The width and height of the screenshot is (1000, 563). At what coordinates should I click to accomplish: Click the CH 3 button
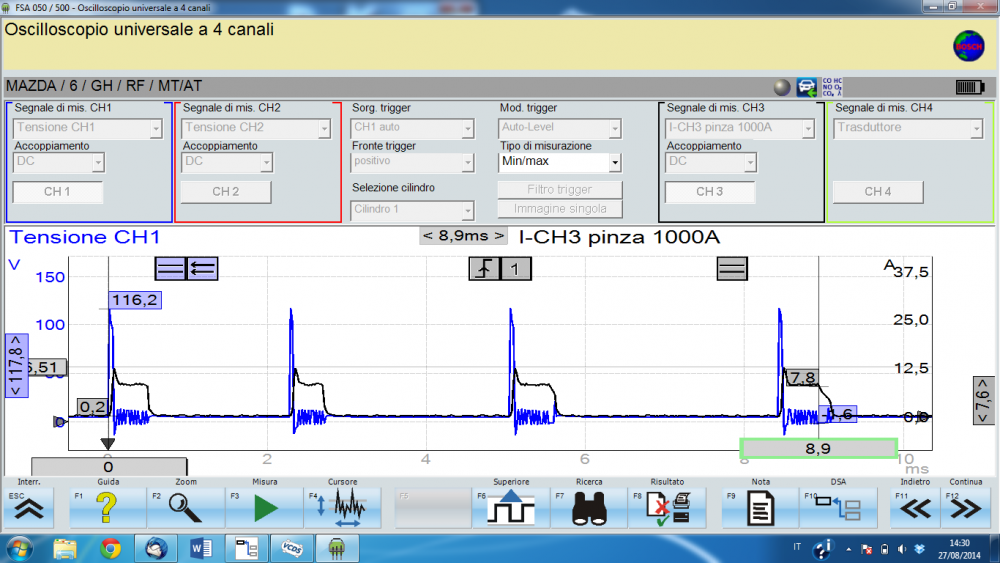710,192
